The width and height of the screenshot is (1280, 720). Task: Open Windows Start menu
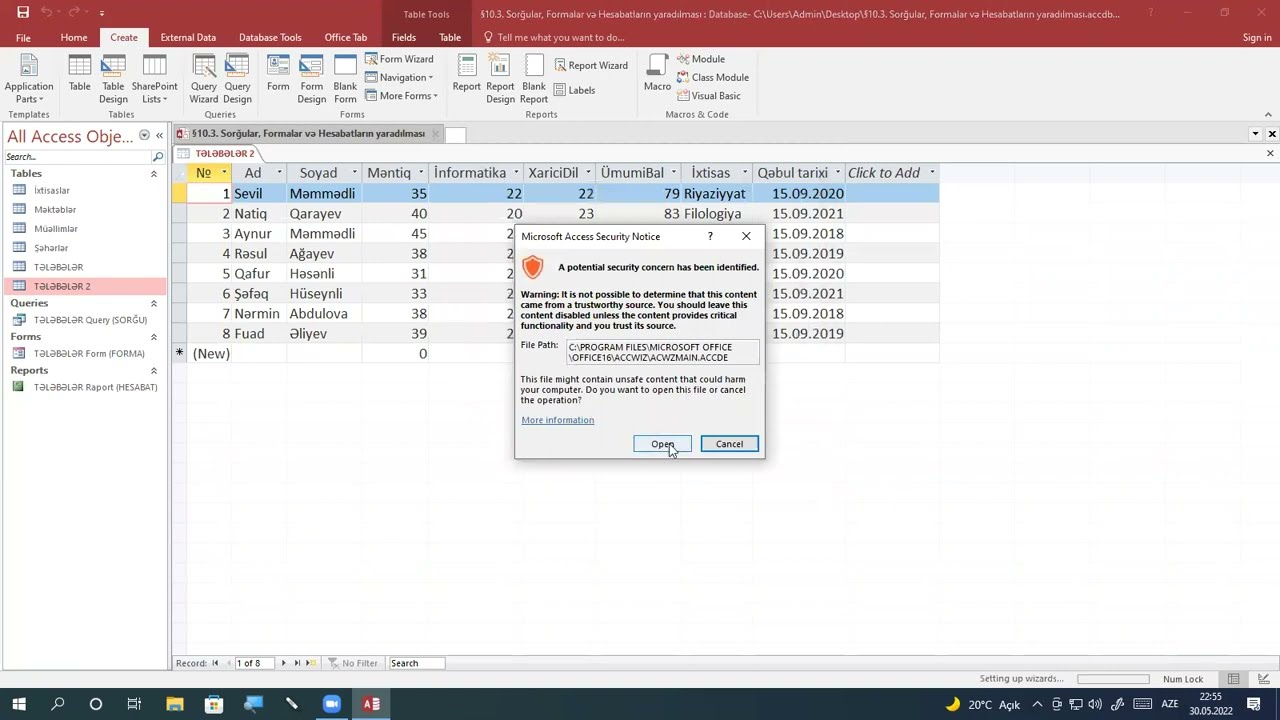pos(19,704)
